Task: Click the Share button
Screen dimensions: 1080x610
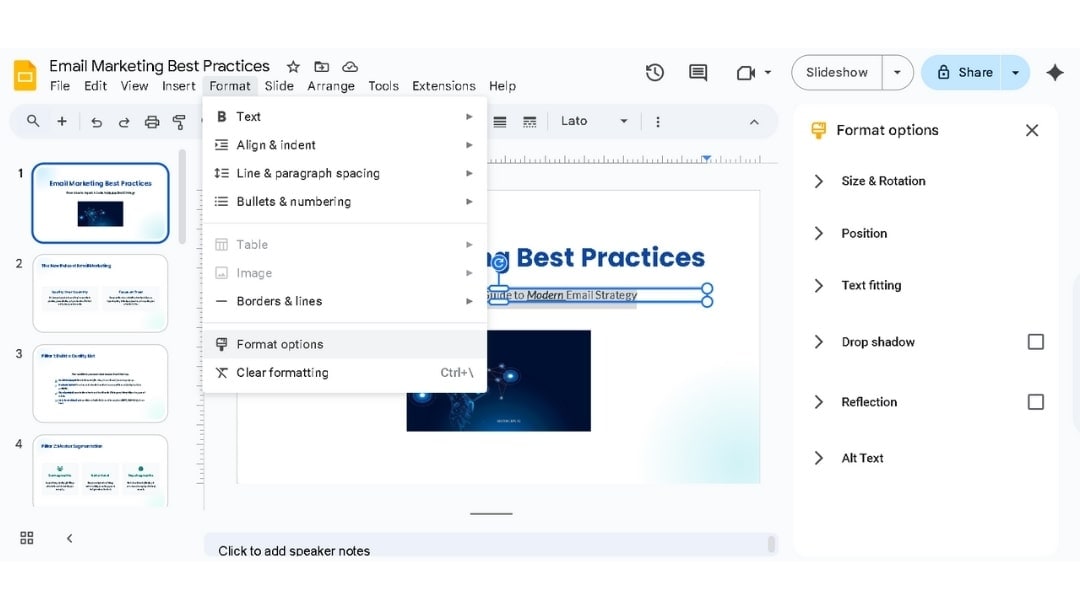Action: 963,72
